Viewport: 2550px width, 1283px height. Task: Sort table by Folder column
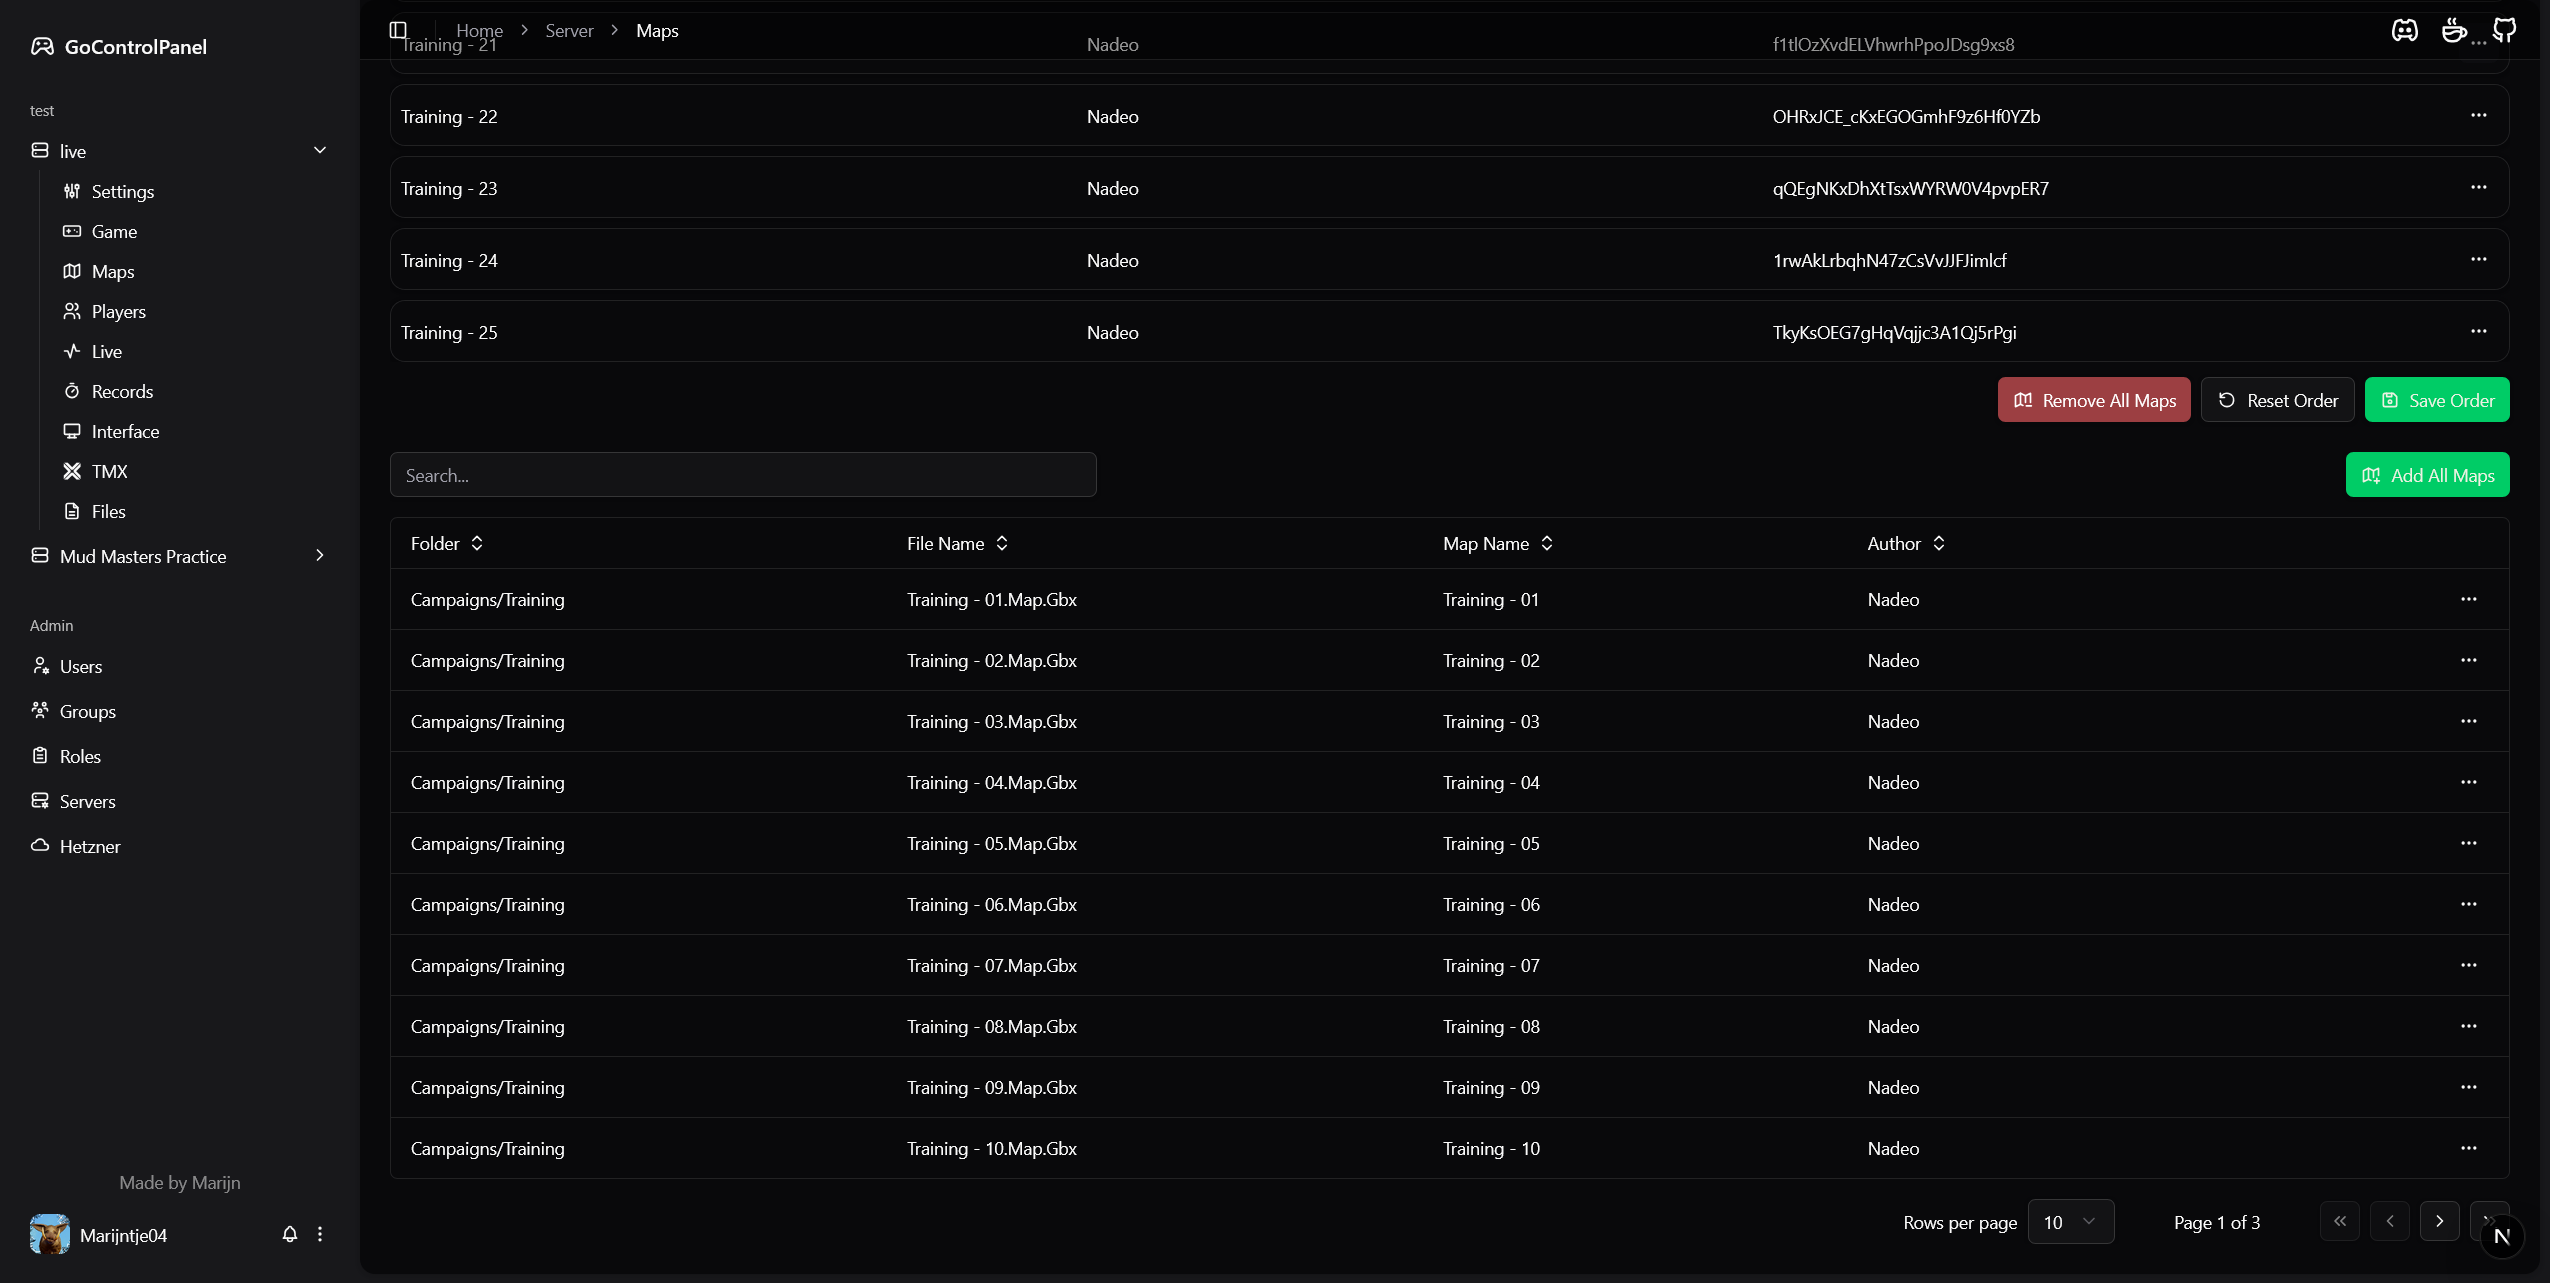point(446,543)
